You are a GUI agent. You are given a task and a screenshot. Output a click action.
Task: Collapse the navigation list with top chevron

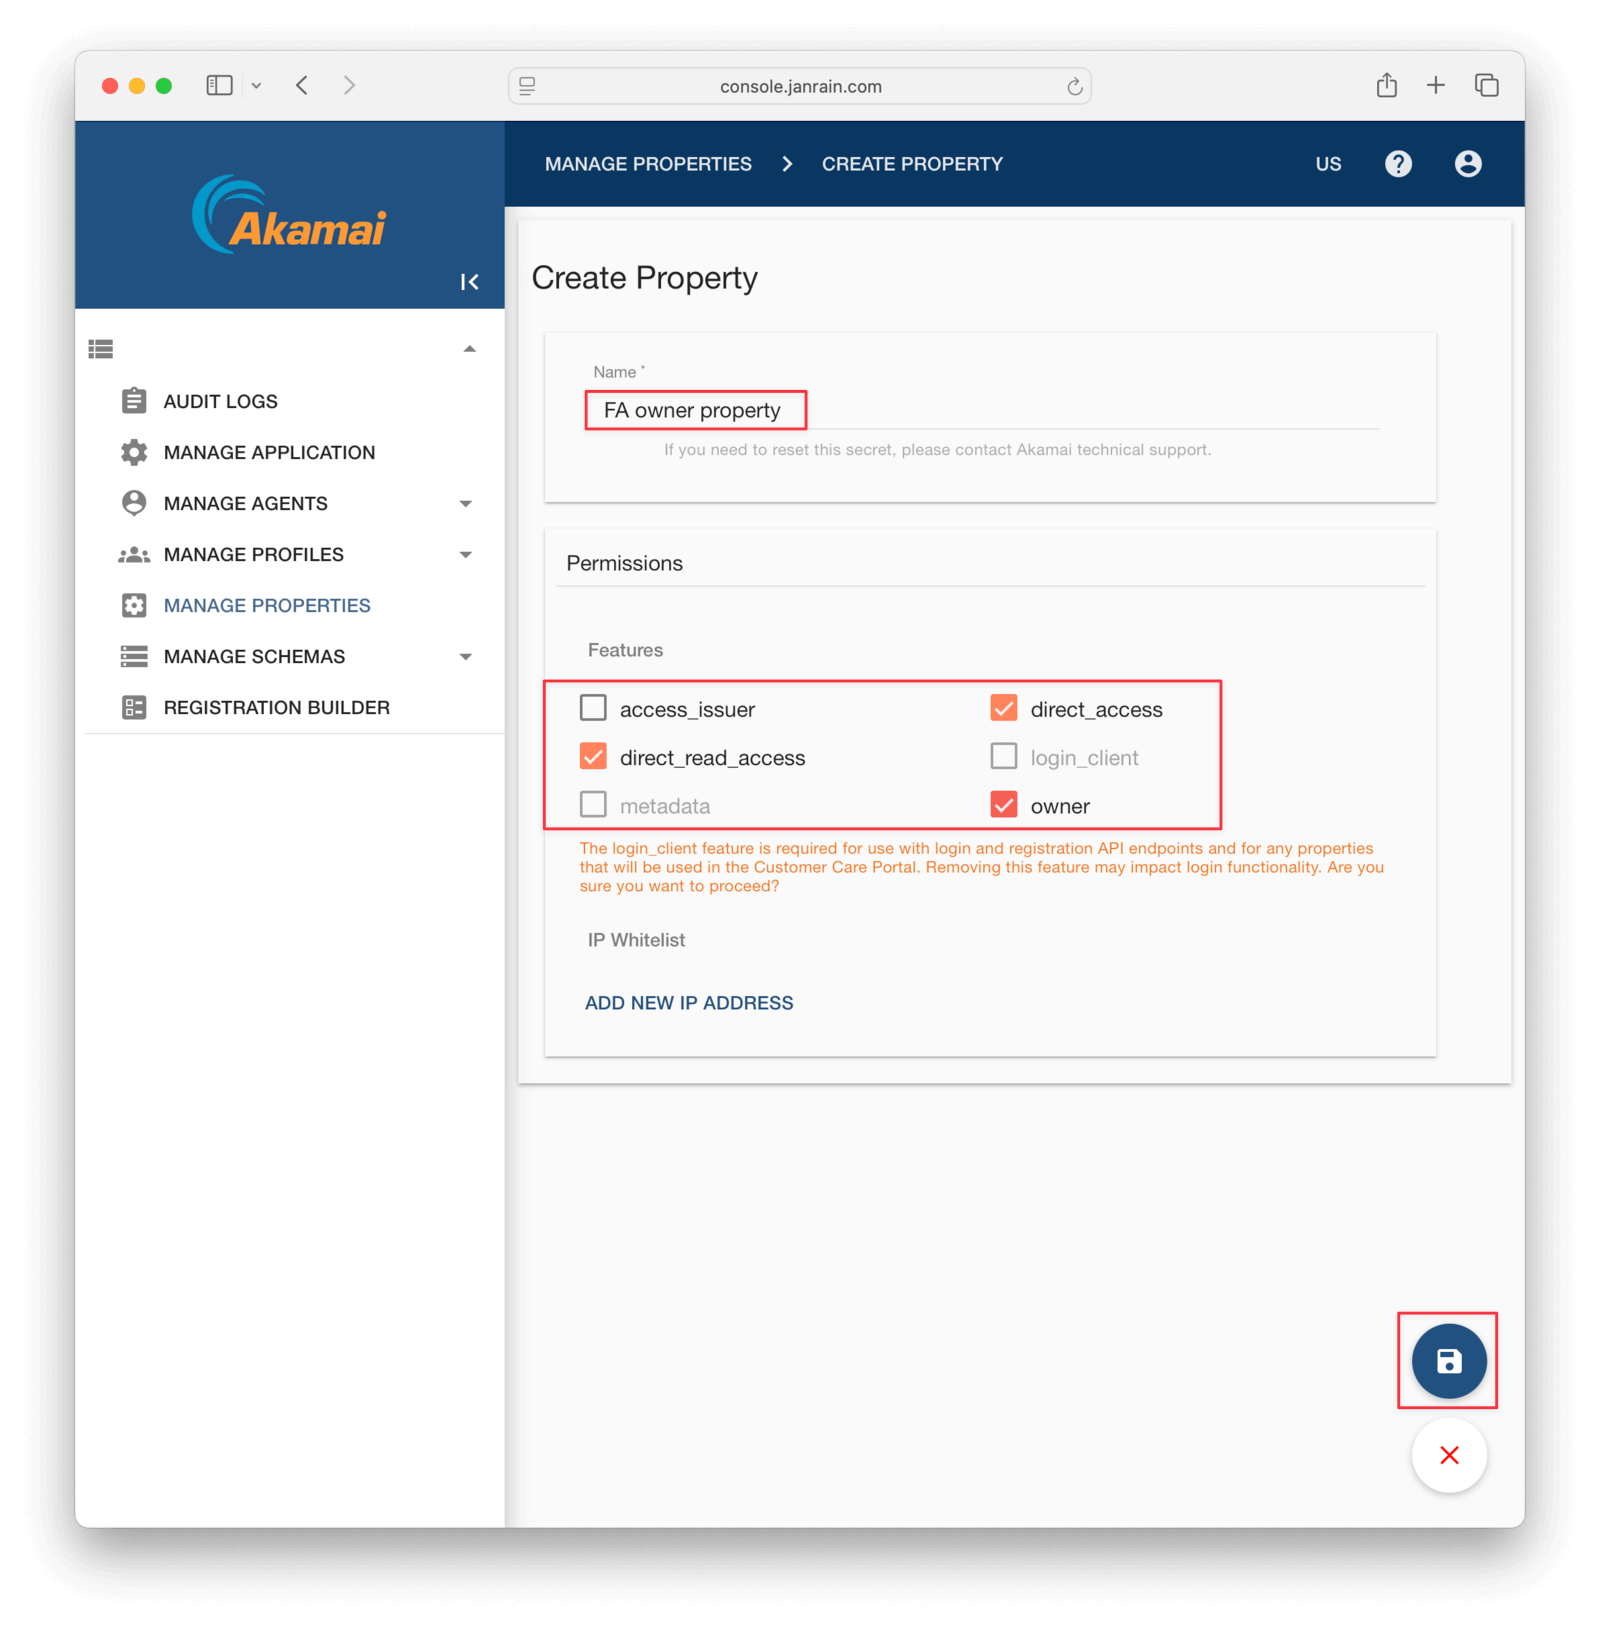(468, 348)
